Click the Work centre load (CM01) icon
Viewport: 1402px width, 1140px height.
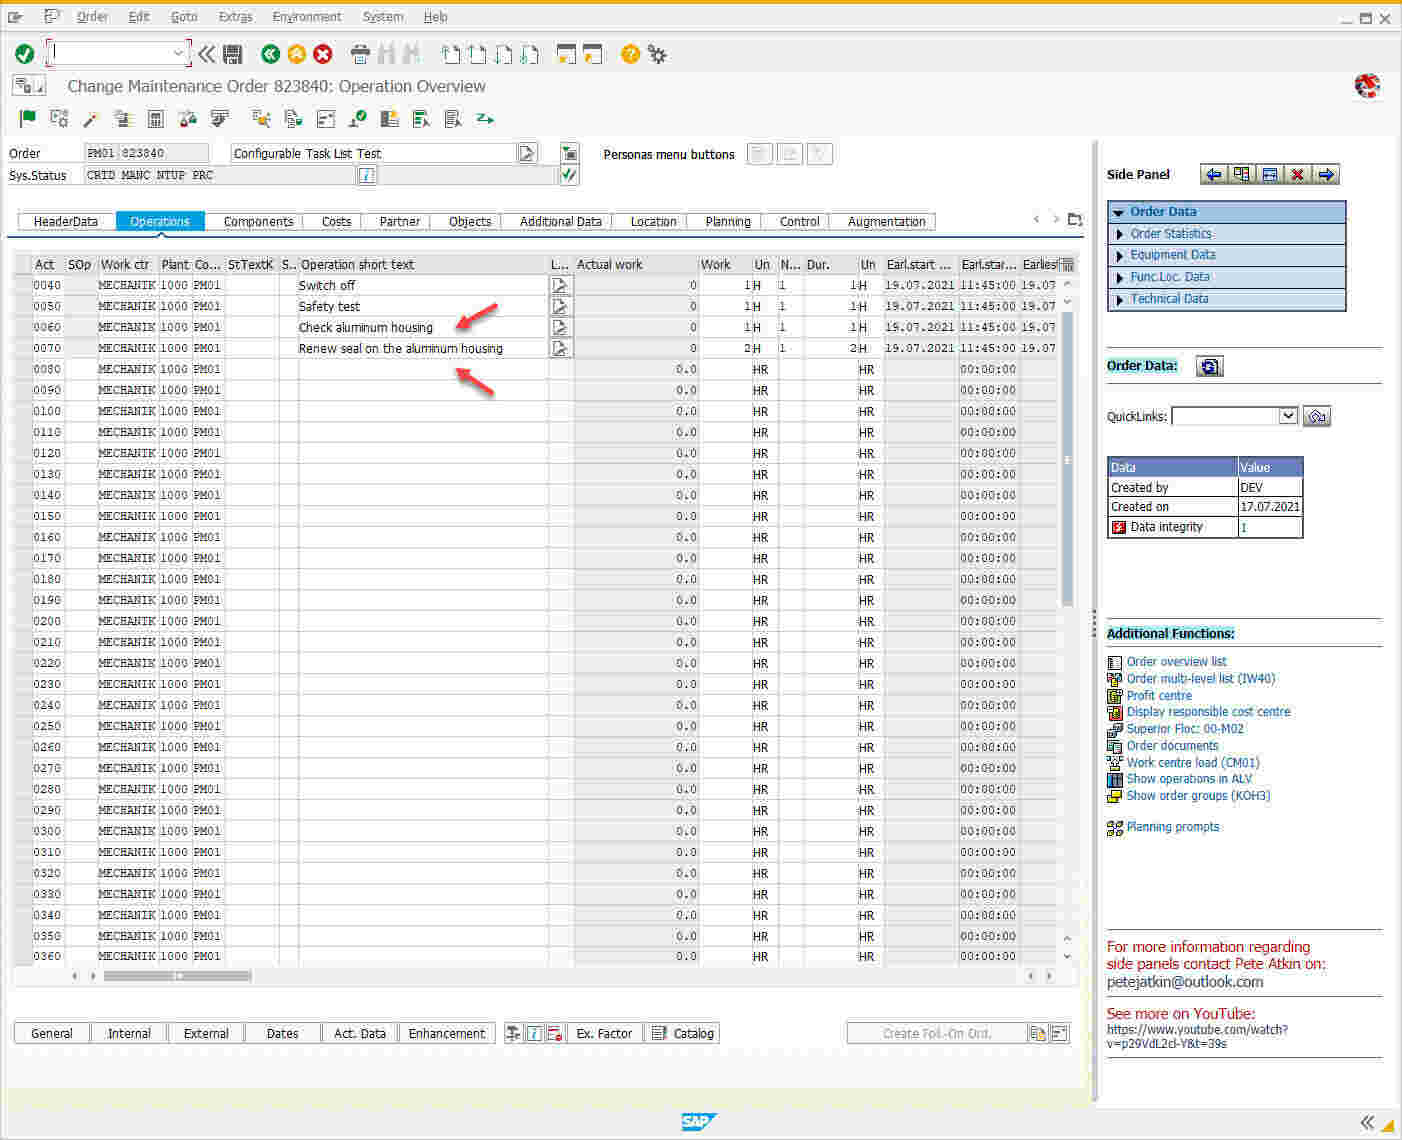coord(1115,762)
